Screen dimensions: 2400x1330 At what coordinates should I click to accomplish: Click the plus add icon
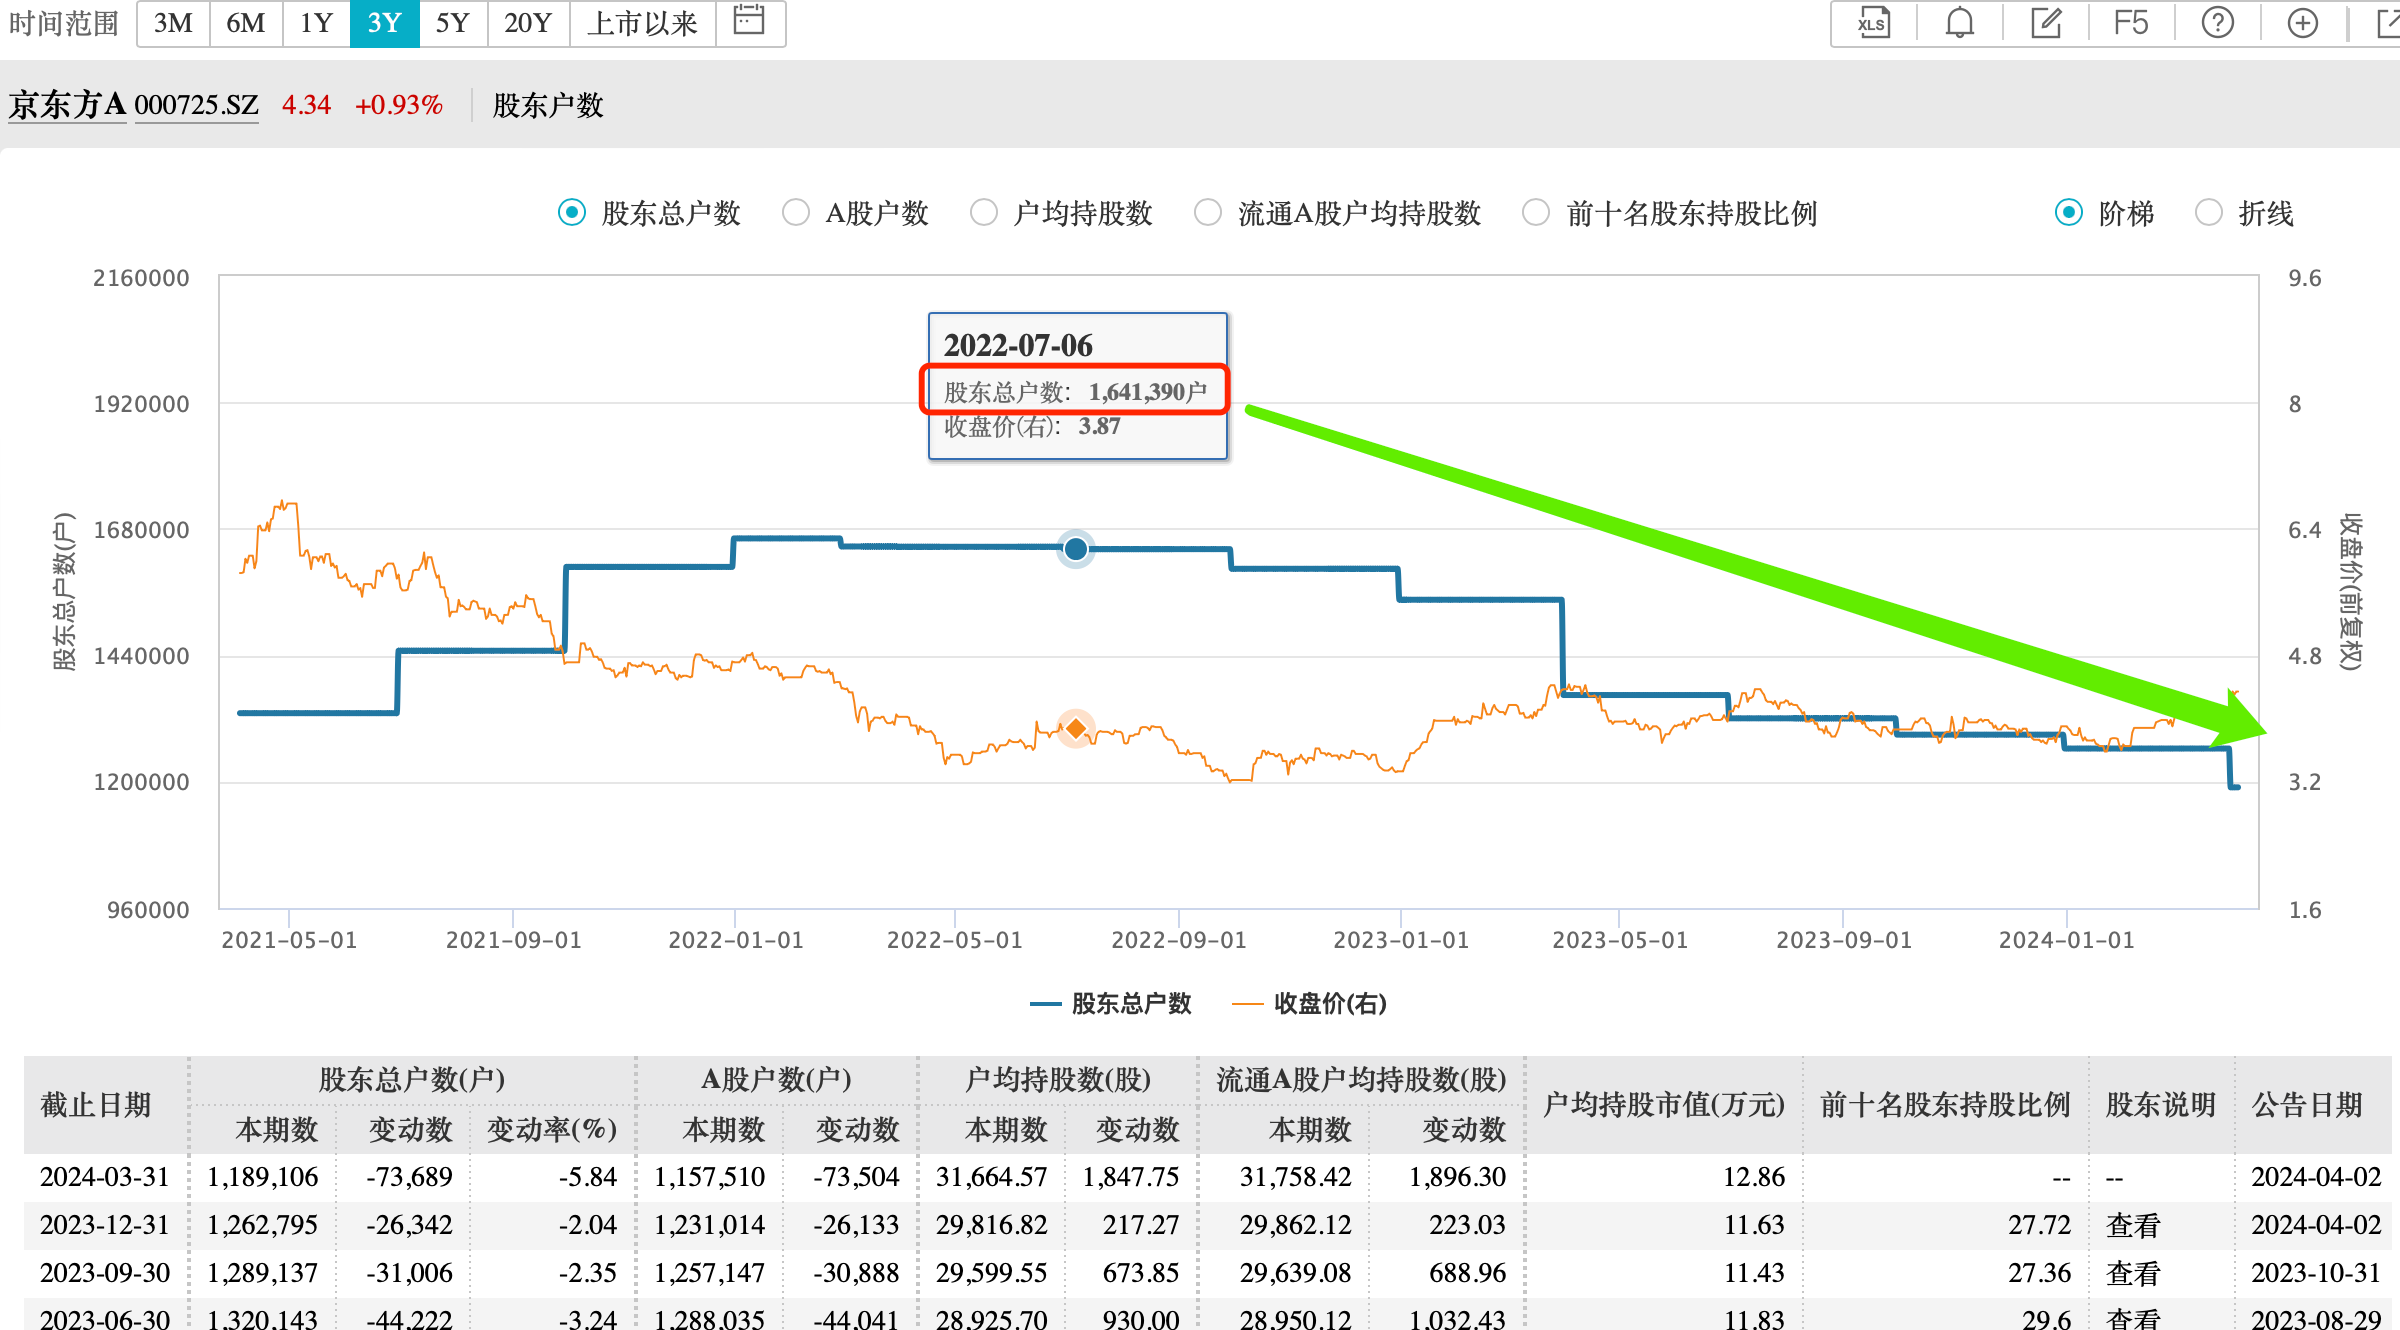point(2302,23)
